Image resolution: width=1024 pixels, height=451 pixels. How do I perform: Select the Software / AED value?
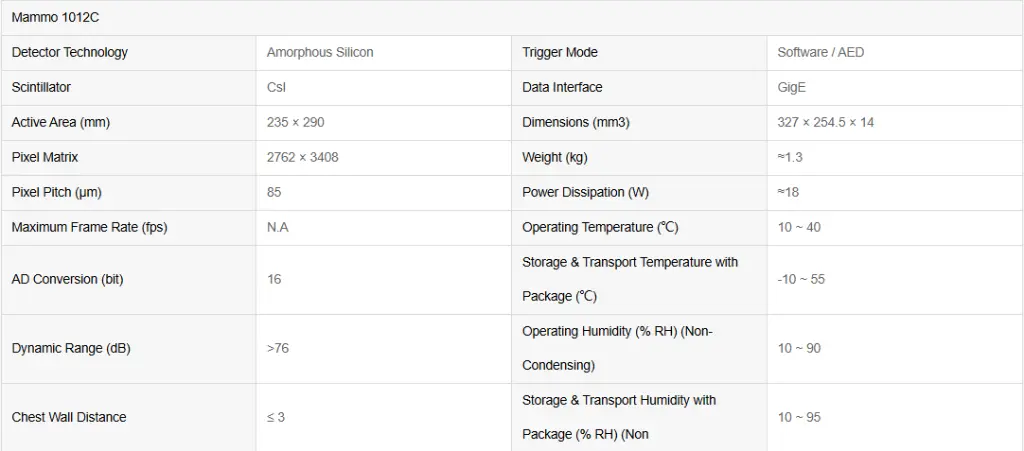(x=821, y=52)
